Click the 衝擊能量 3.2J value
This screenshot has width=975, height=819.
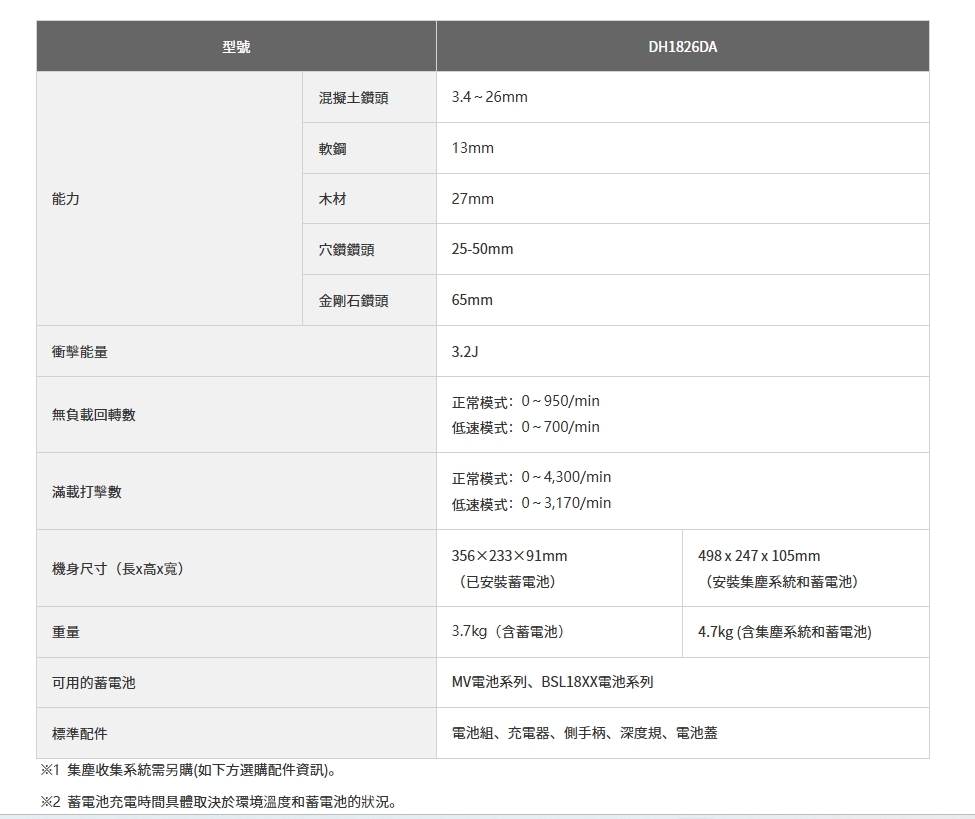(465, 351)
